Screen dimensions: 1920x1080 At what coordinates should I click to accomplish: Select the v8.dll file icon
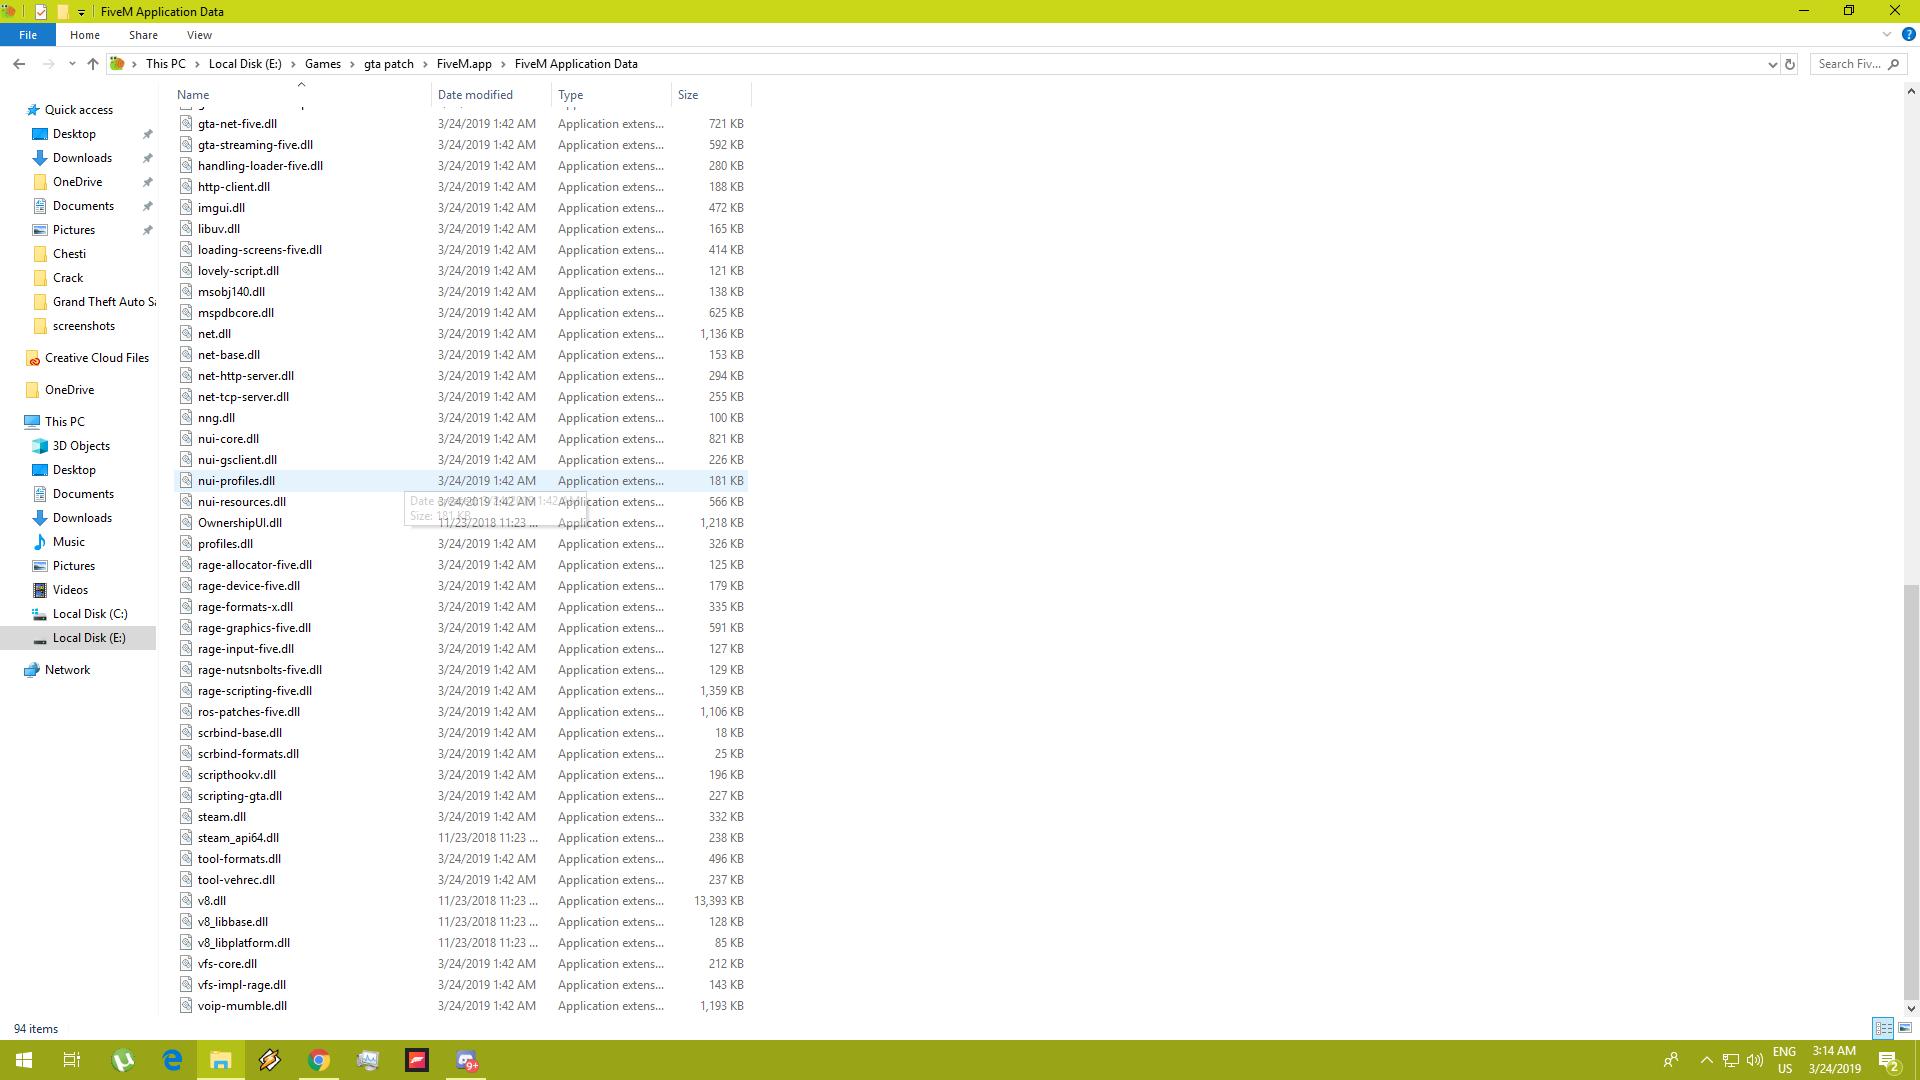tap(186, 901)
